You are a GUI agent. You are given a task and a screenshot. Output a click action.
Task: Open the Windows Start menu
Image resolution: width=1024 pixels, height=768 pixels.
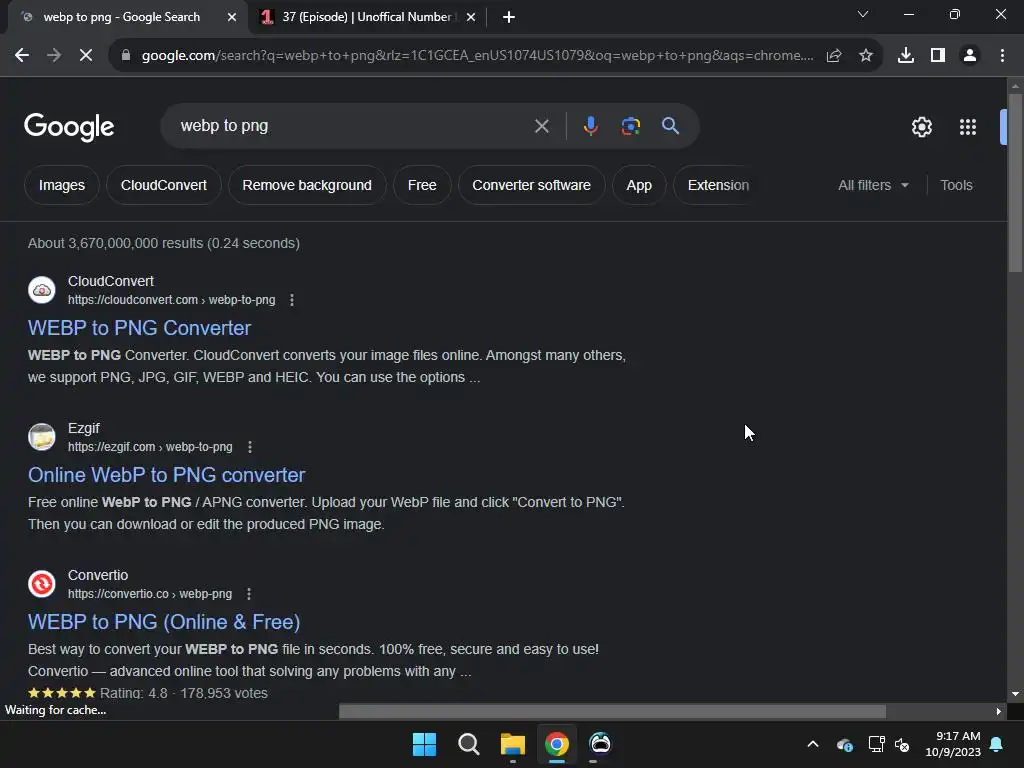pyautogui.click(x=424, y=744)
